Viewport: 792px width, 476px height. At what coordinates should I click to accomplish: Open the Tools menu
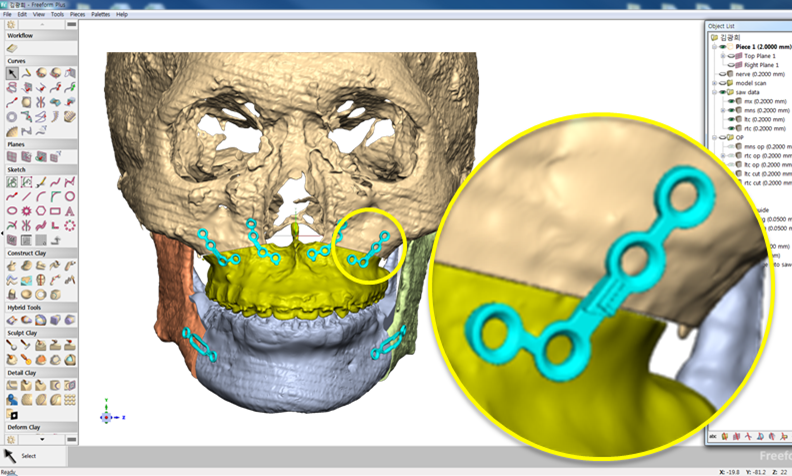pos(57,15)
